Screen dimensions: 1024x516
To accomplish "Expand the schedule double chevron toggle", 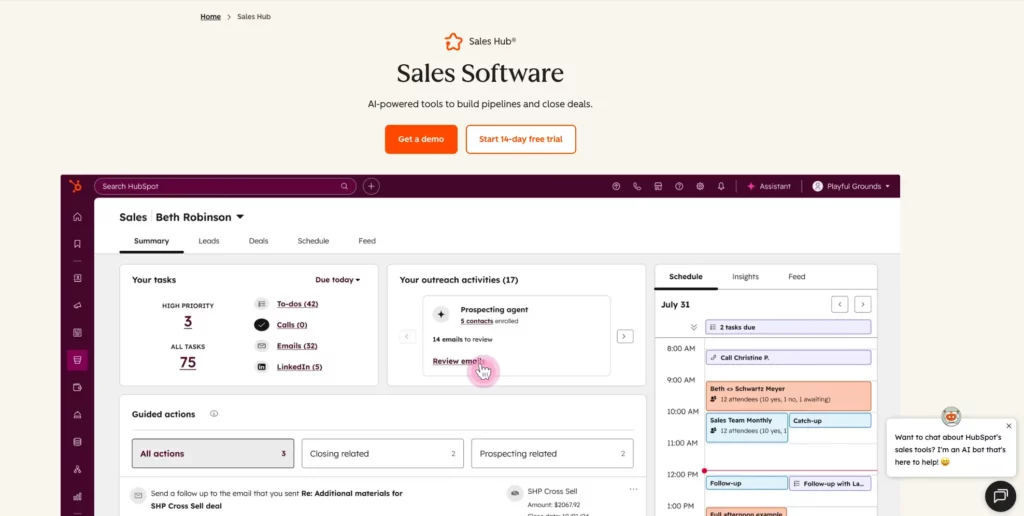I will tap(694, 327).
